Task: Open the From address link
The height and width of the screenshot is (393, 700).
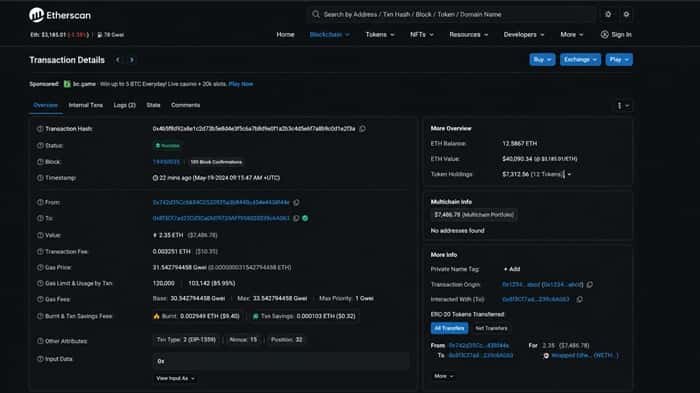Action: click(x=221, y=202)
